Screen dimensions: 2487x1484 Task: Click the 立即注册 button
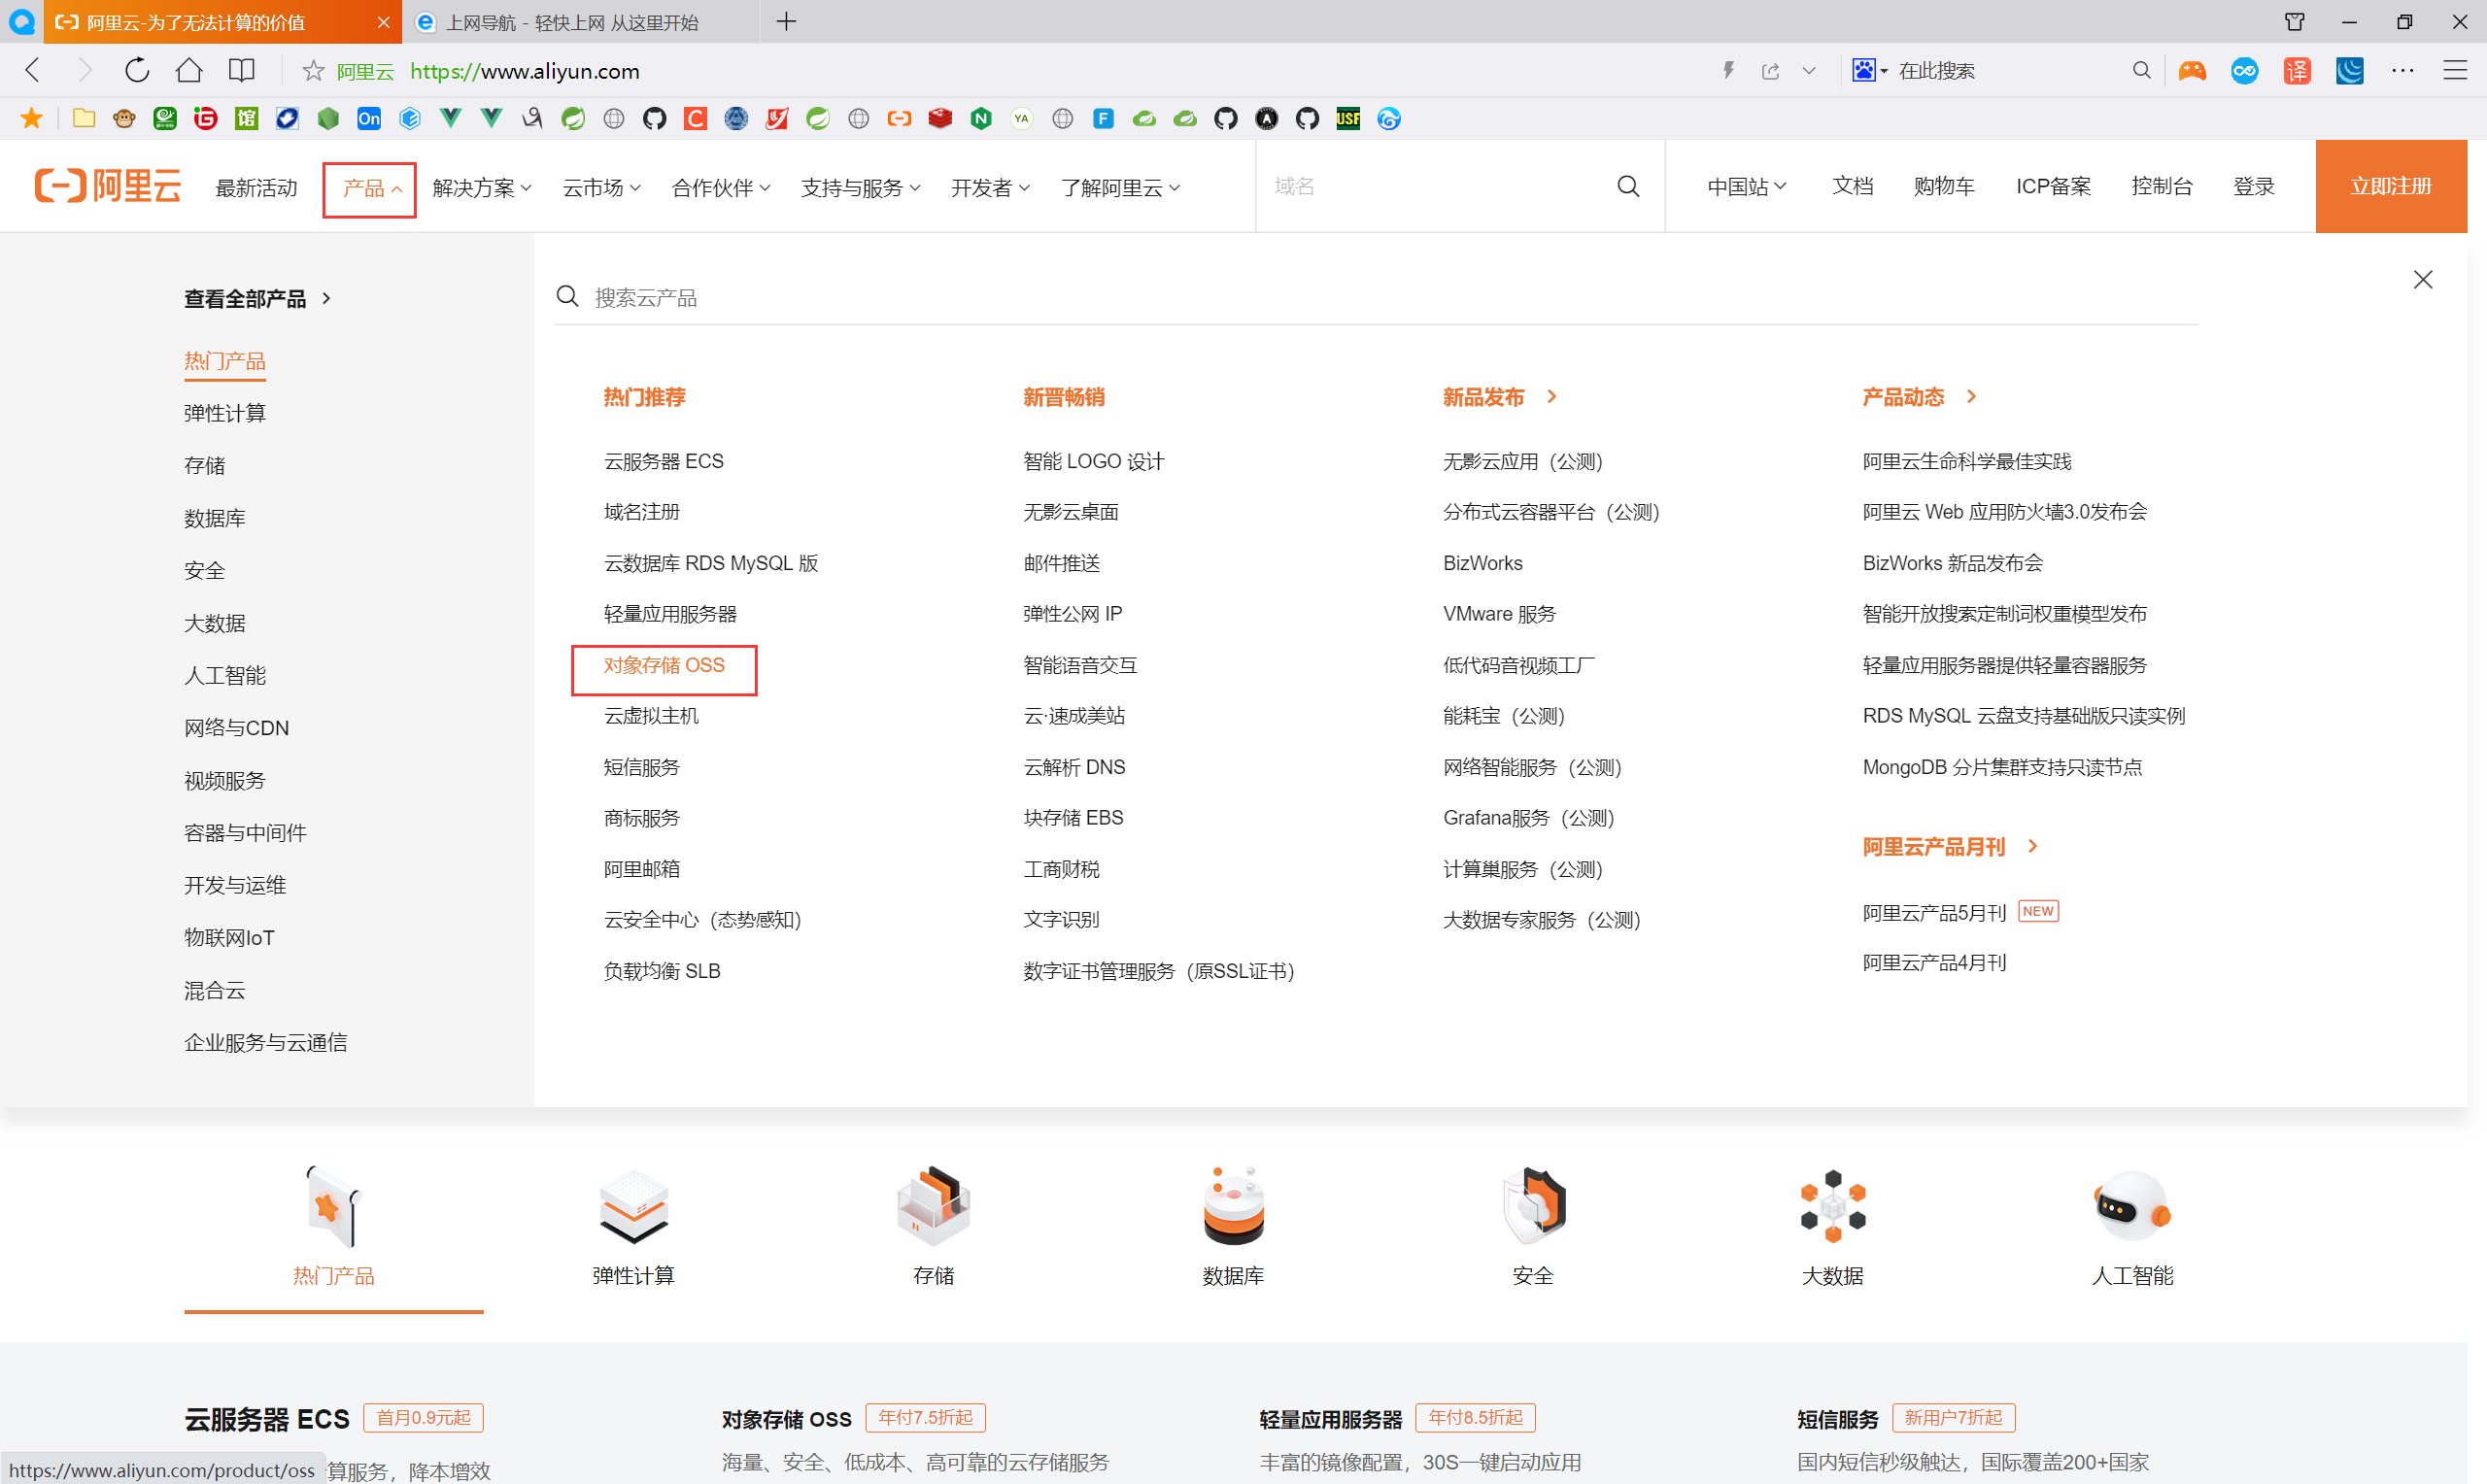2390,186
